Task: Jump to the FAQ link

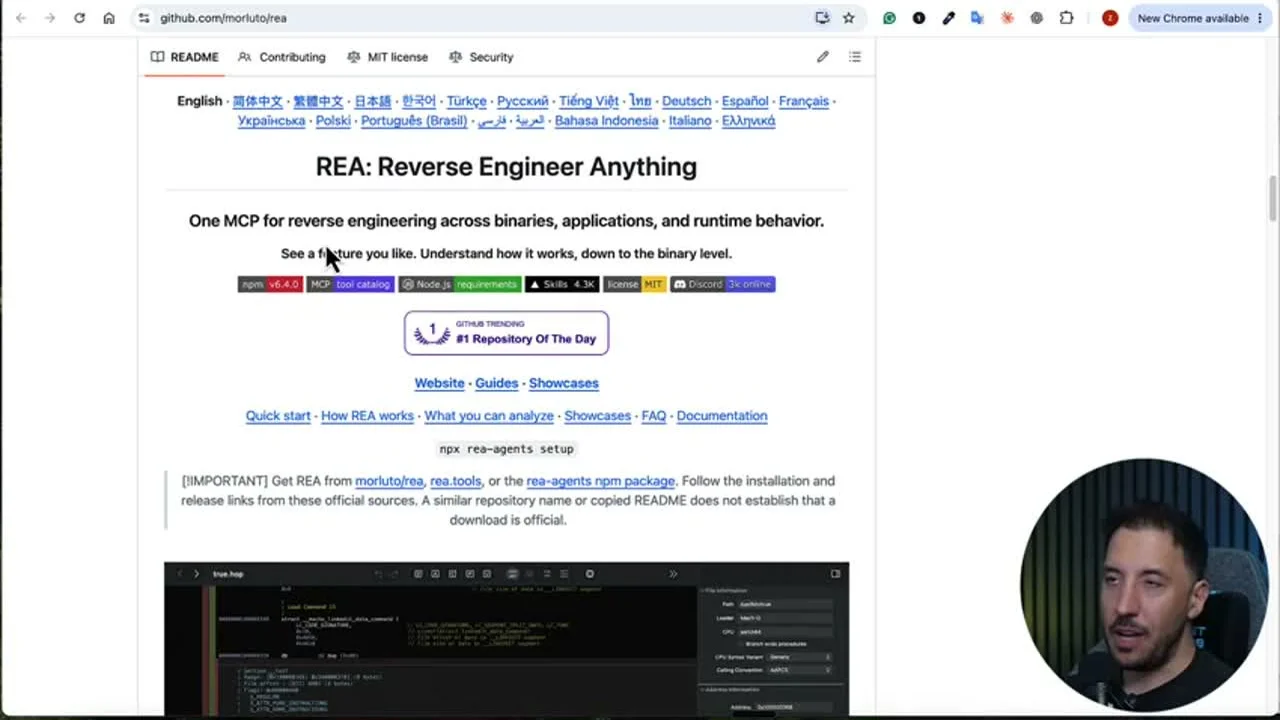Action: [654, 416]
